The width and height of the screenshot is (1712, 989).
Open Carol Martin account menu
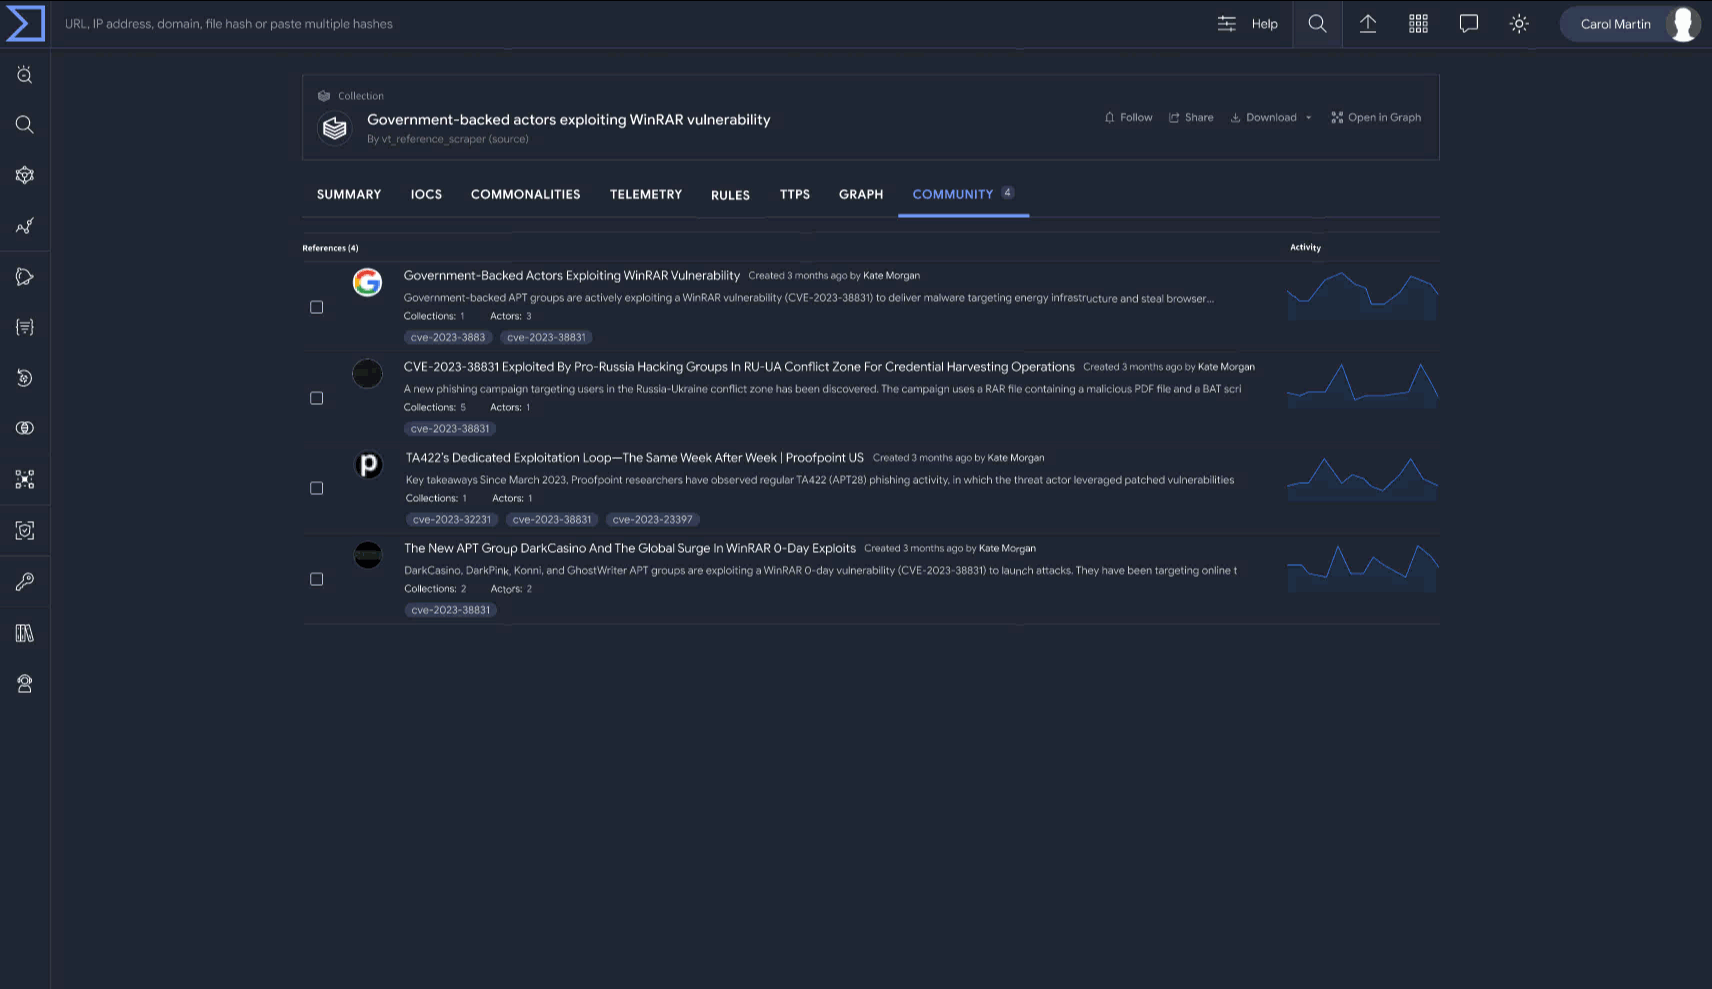[1629, 24]
